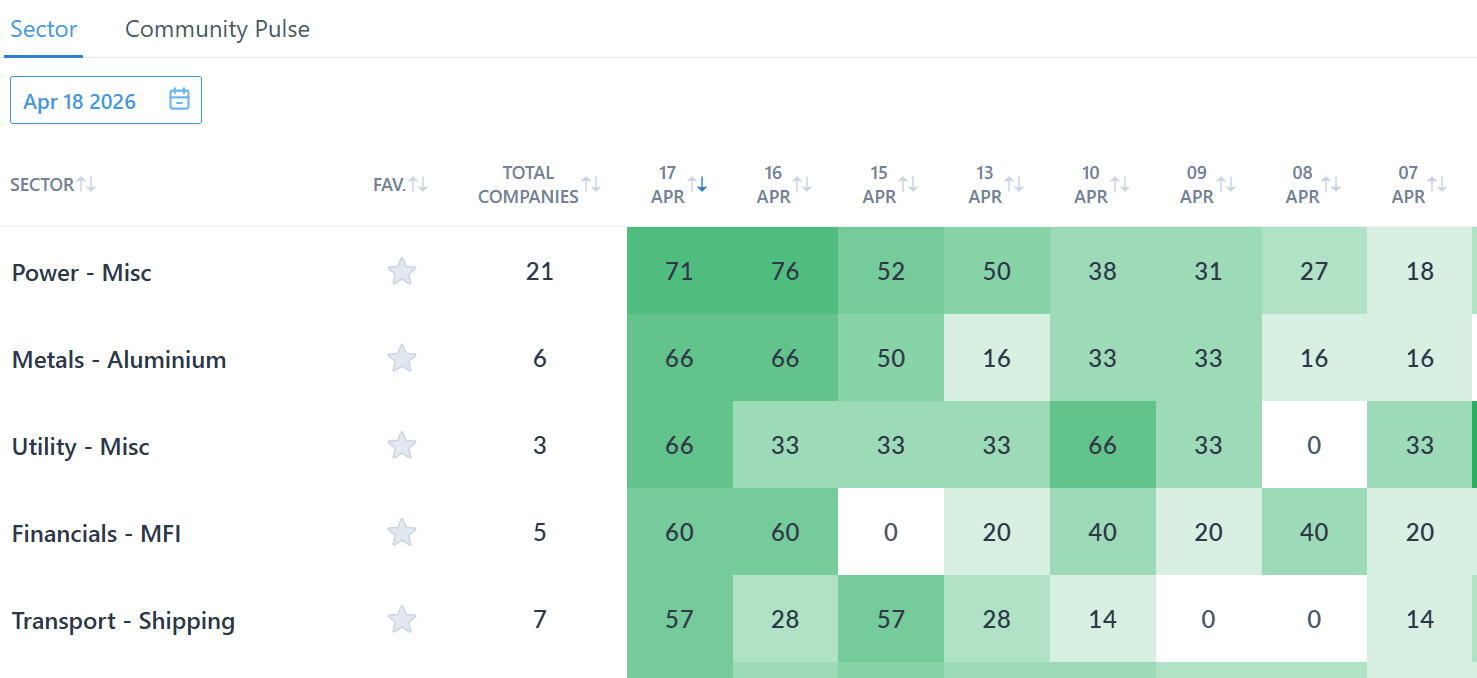Sort by the 13 APR column
Image resolution: width=1477 pixels, height=678 pixels.
point(1014,184)
